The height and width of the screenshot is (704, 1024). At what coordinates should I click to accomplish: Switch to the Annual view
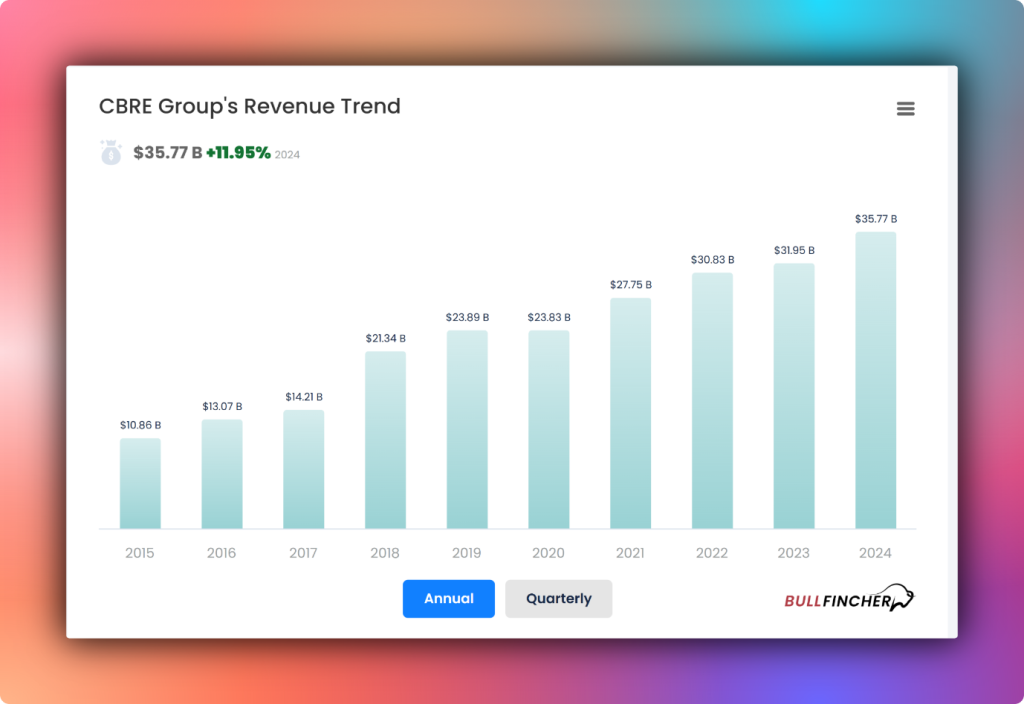click(449, 598)
